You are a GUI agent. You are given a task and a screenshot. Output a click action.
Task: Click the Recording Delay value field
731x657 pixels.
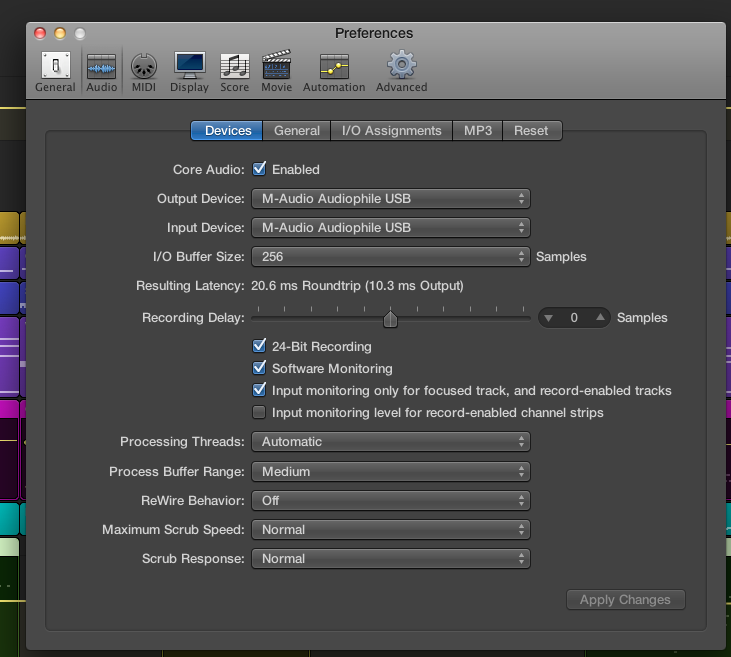click(x=574, y=318)
